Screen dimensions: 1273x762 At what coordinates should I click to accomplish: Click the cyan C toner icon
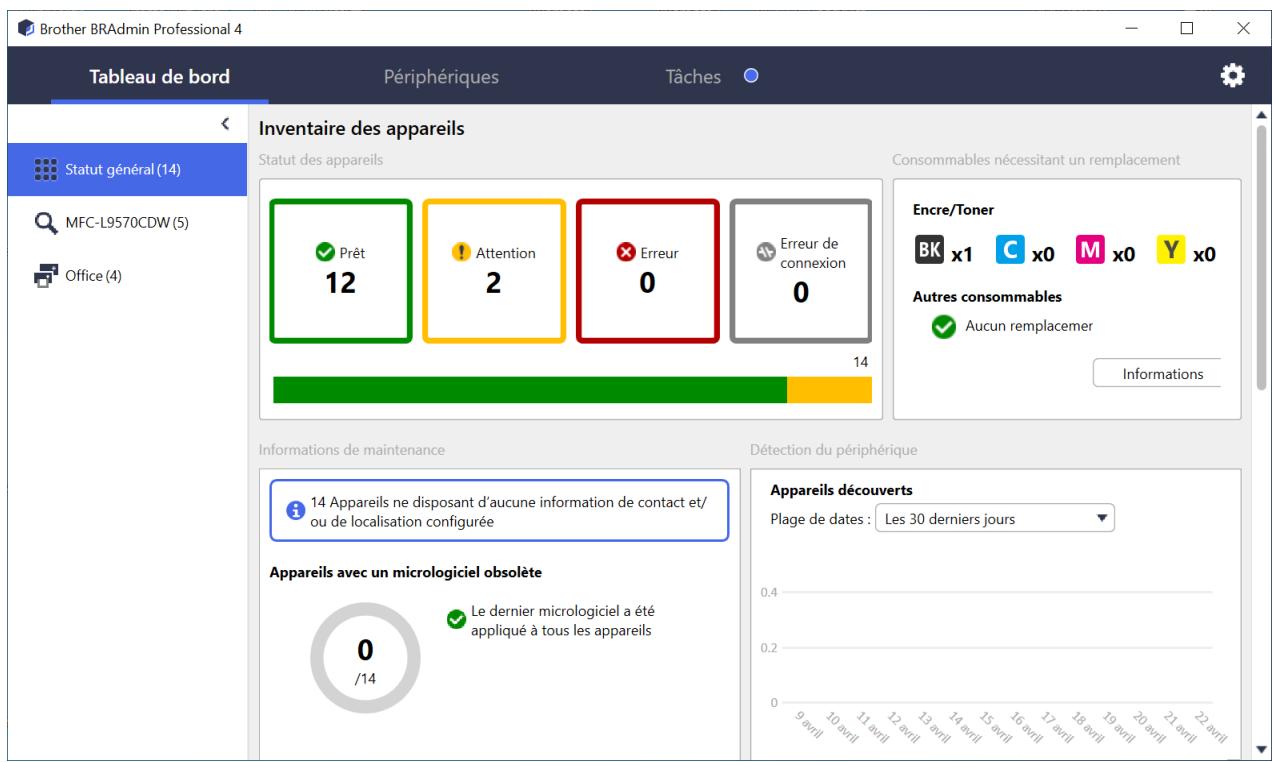1009,250
